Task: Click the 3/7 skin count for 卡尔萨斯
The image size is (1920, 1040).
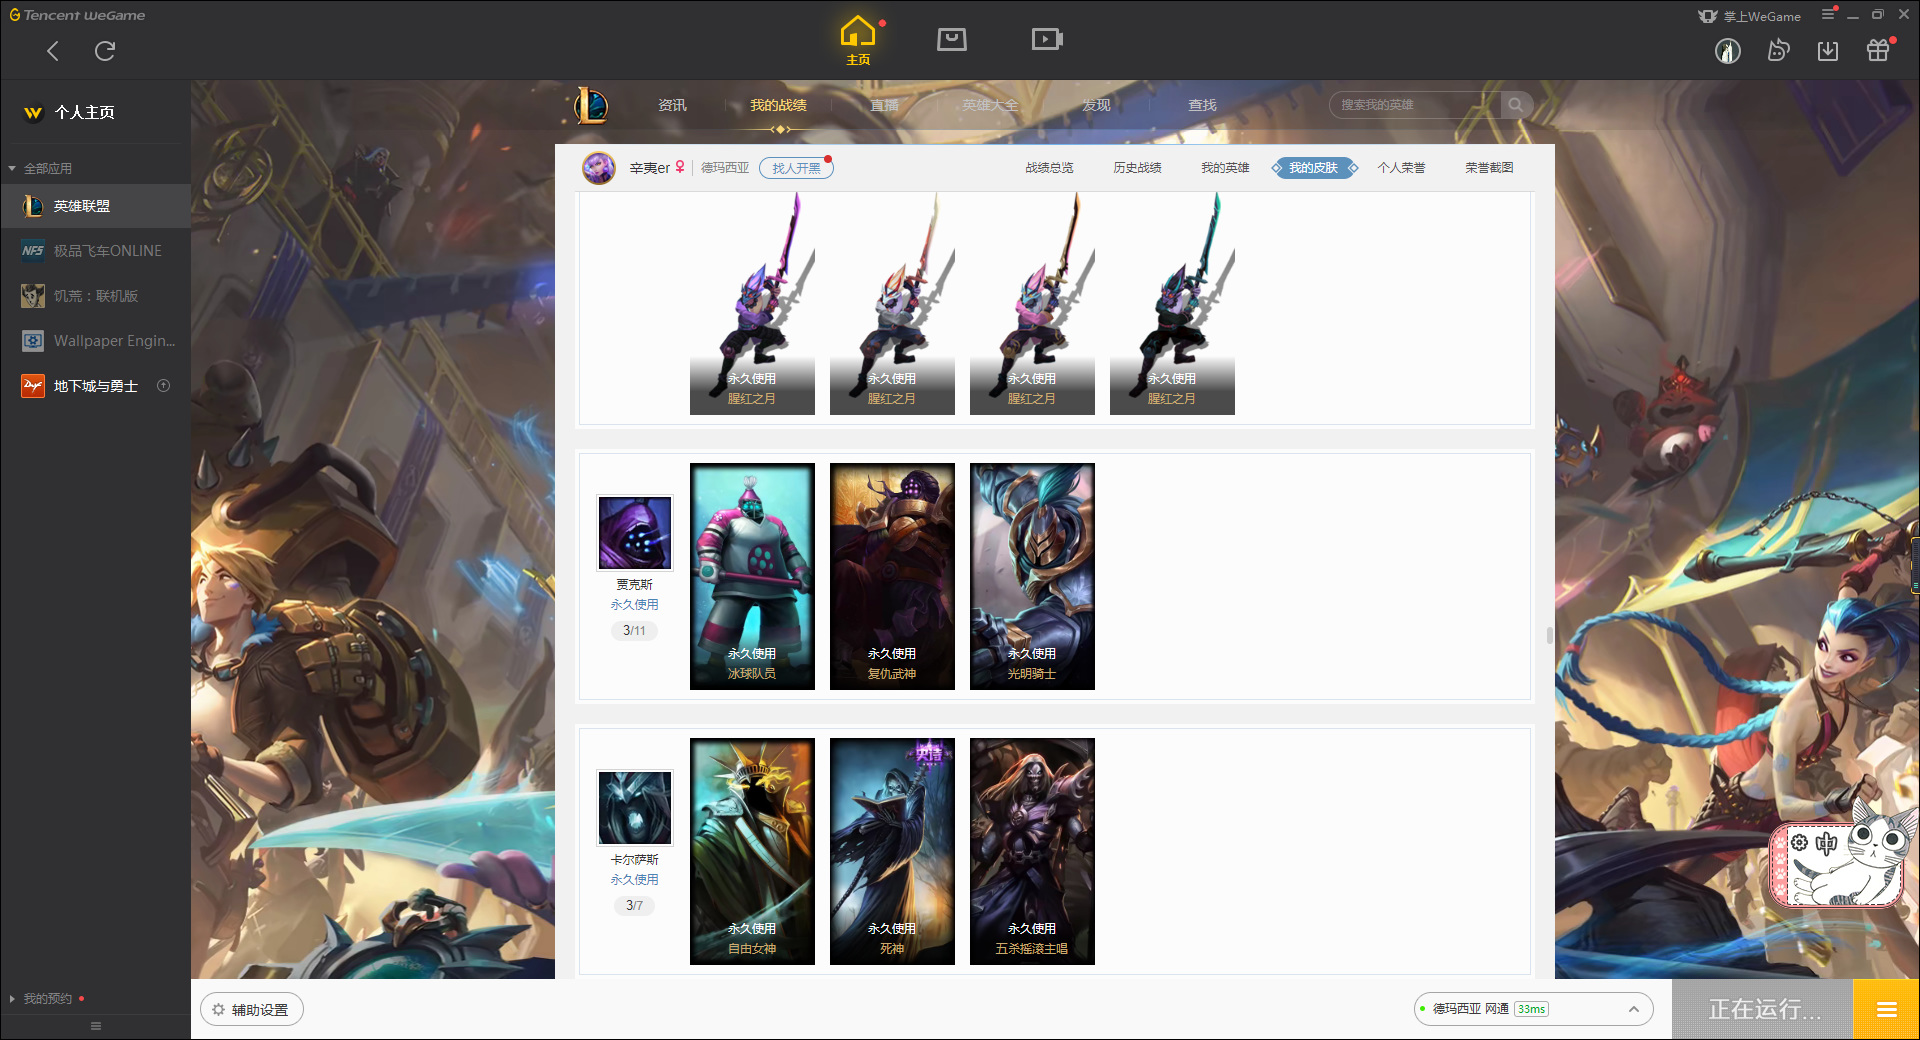Action: 634,906
